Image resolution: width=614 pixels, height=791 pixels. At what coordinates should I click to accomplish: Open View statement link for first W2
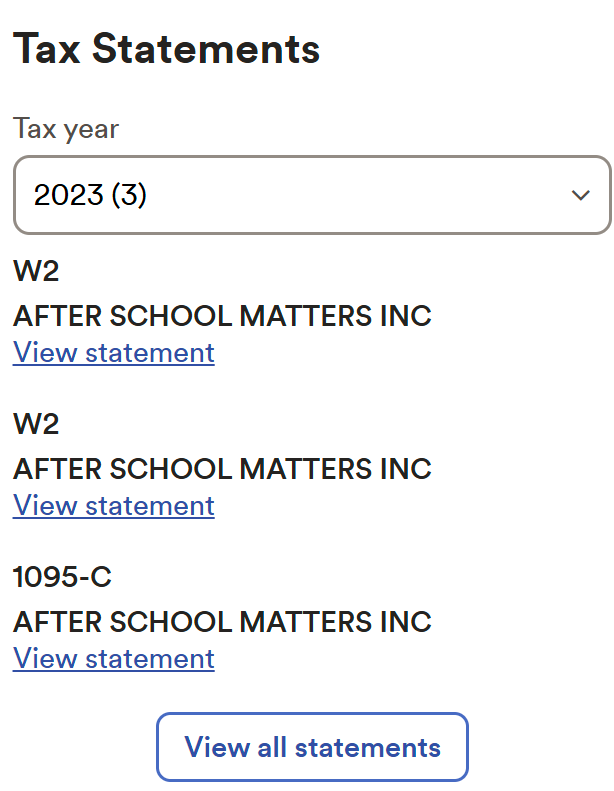click(113, 353)
